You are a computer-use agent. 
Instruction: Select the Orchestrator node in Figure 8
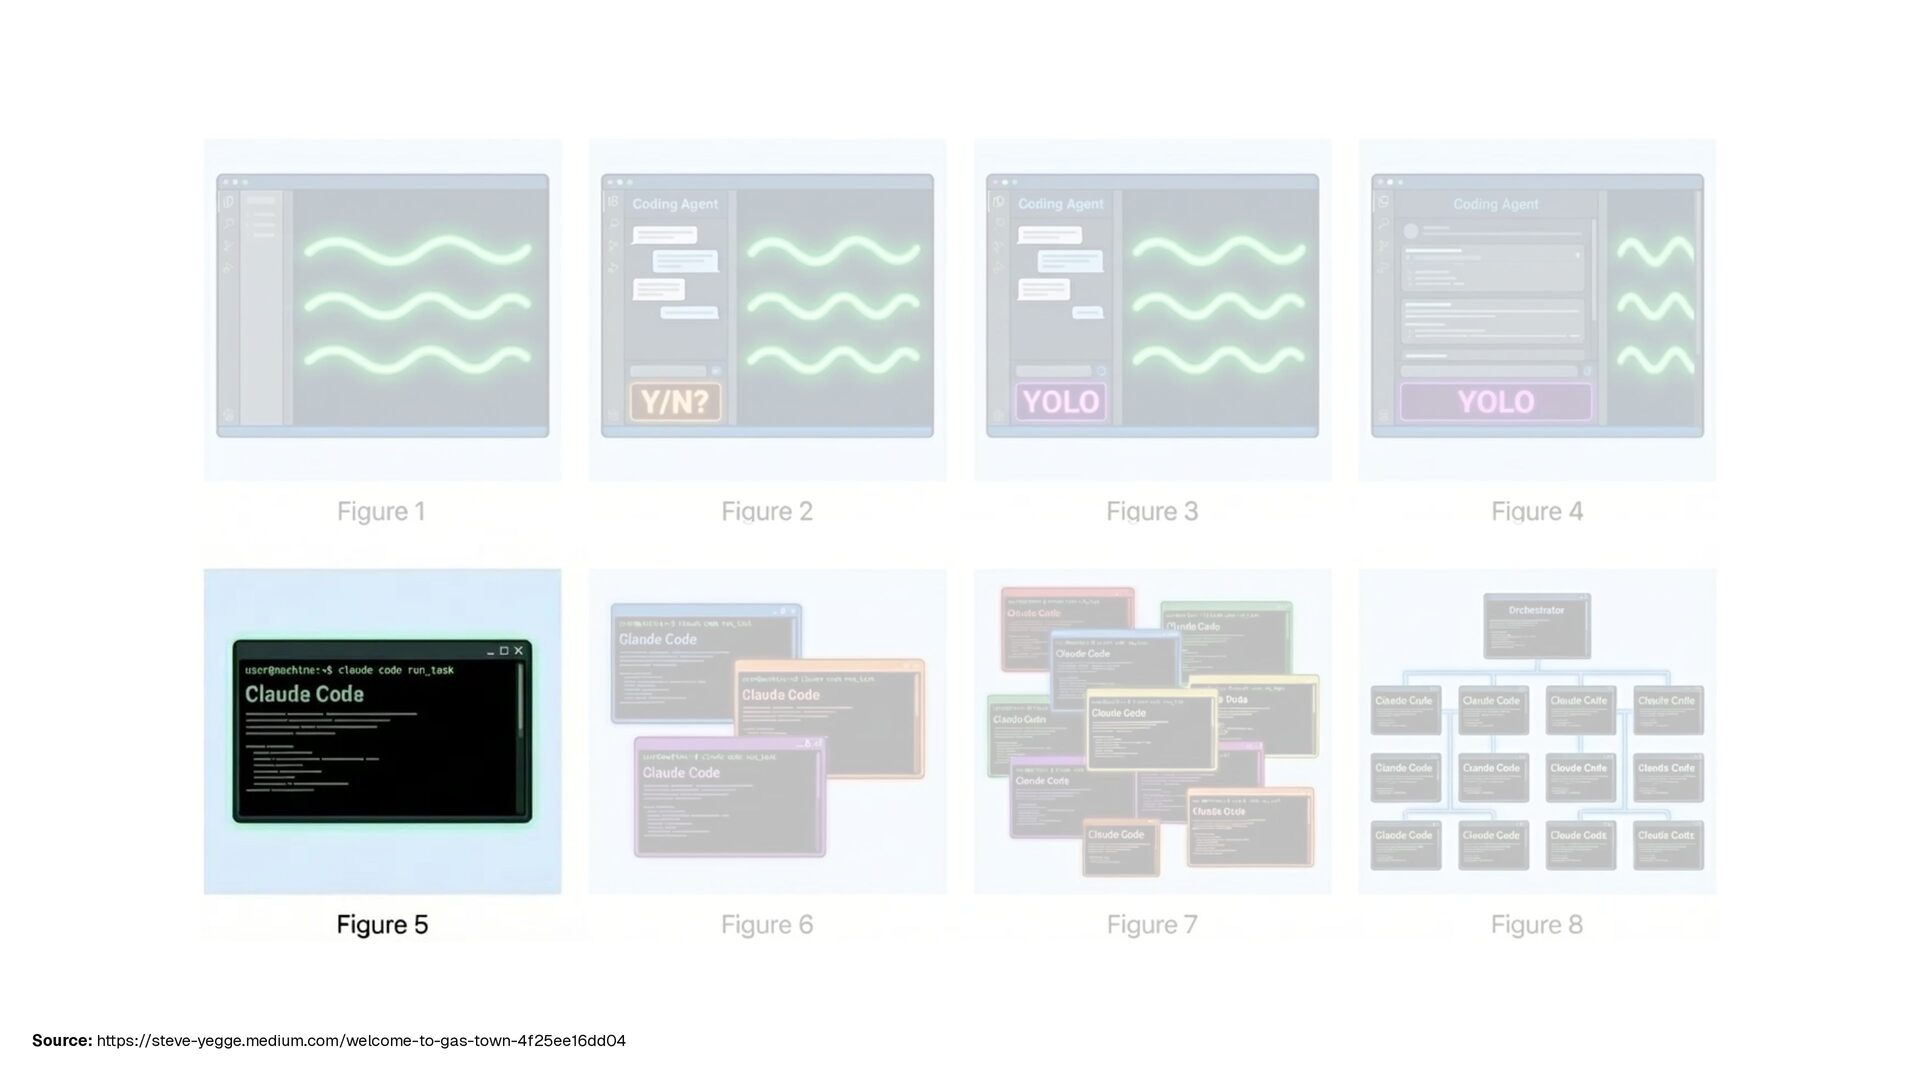coord(1536,626)
